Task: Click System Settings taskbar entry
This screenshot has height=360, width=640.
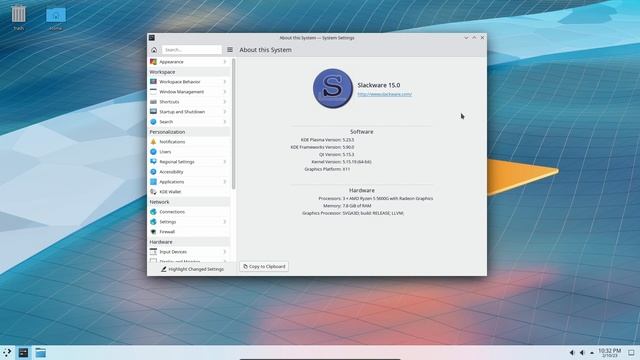Action: pyautogui.click(x=23, y=353)
